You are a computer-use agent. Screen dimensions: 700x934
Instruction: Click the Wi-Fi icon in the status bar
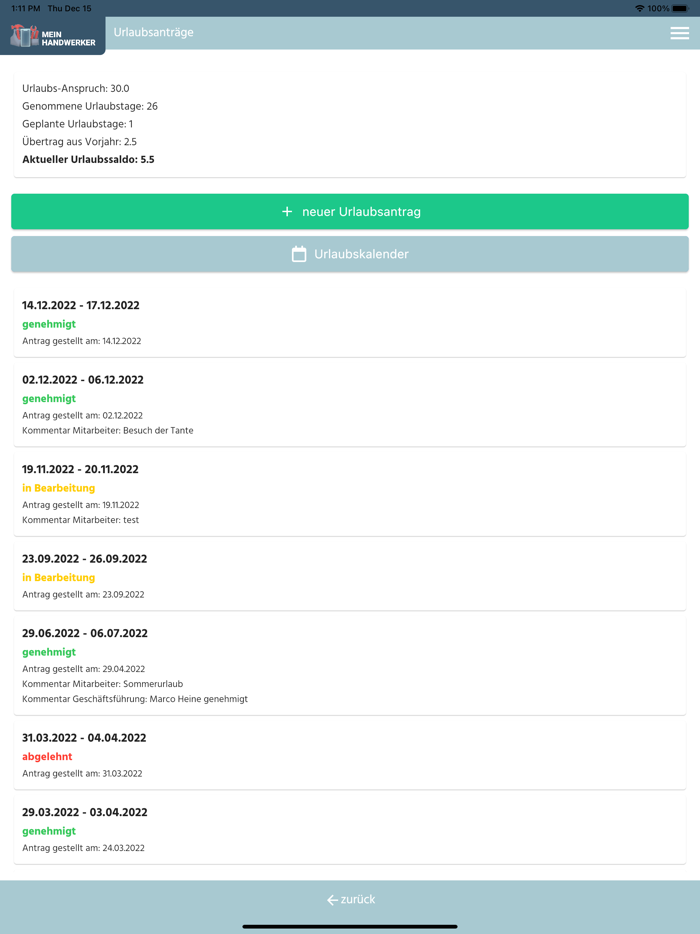point(638,8)
